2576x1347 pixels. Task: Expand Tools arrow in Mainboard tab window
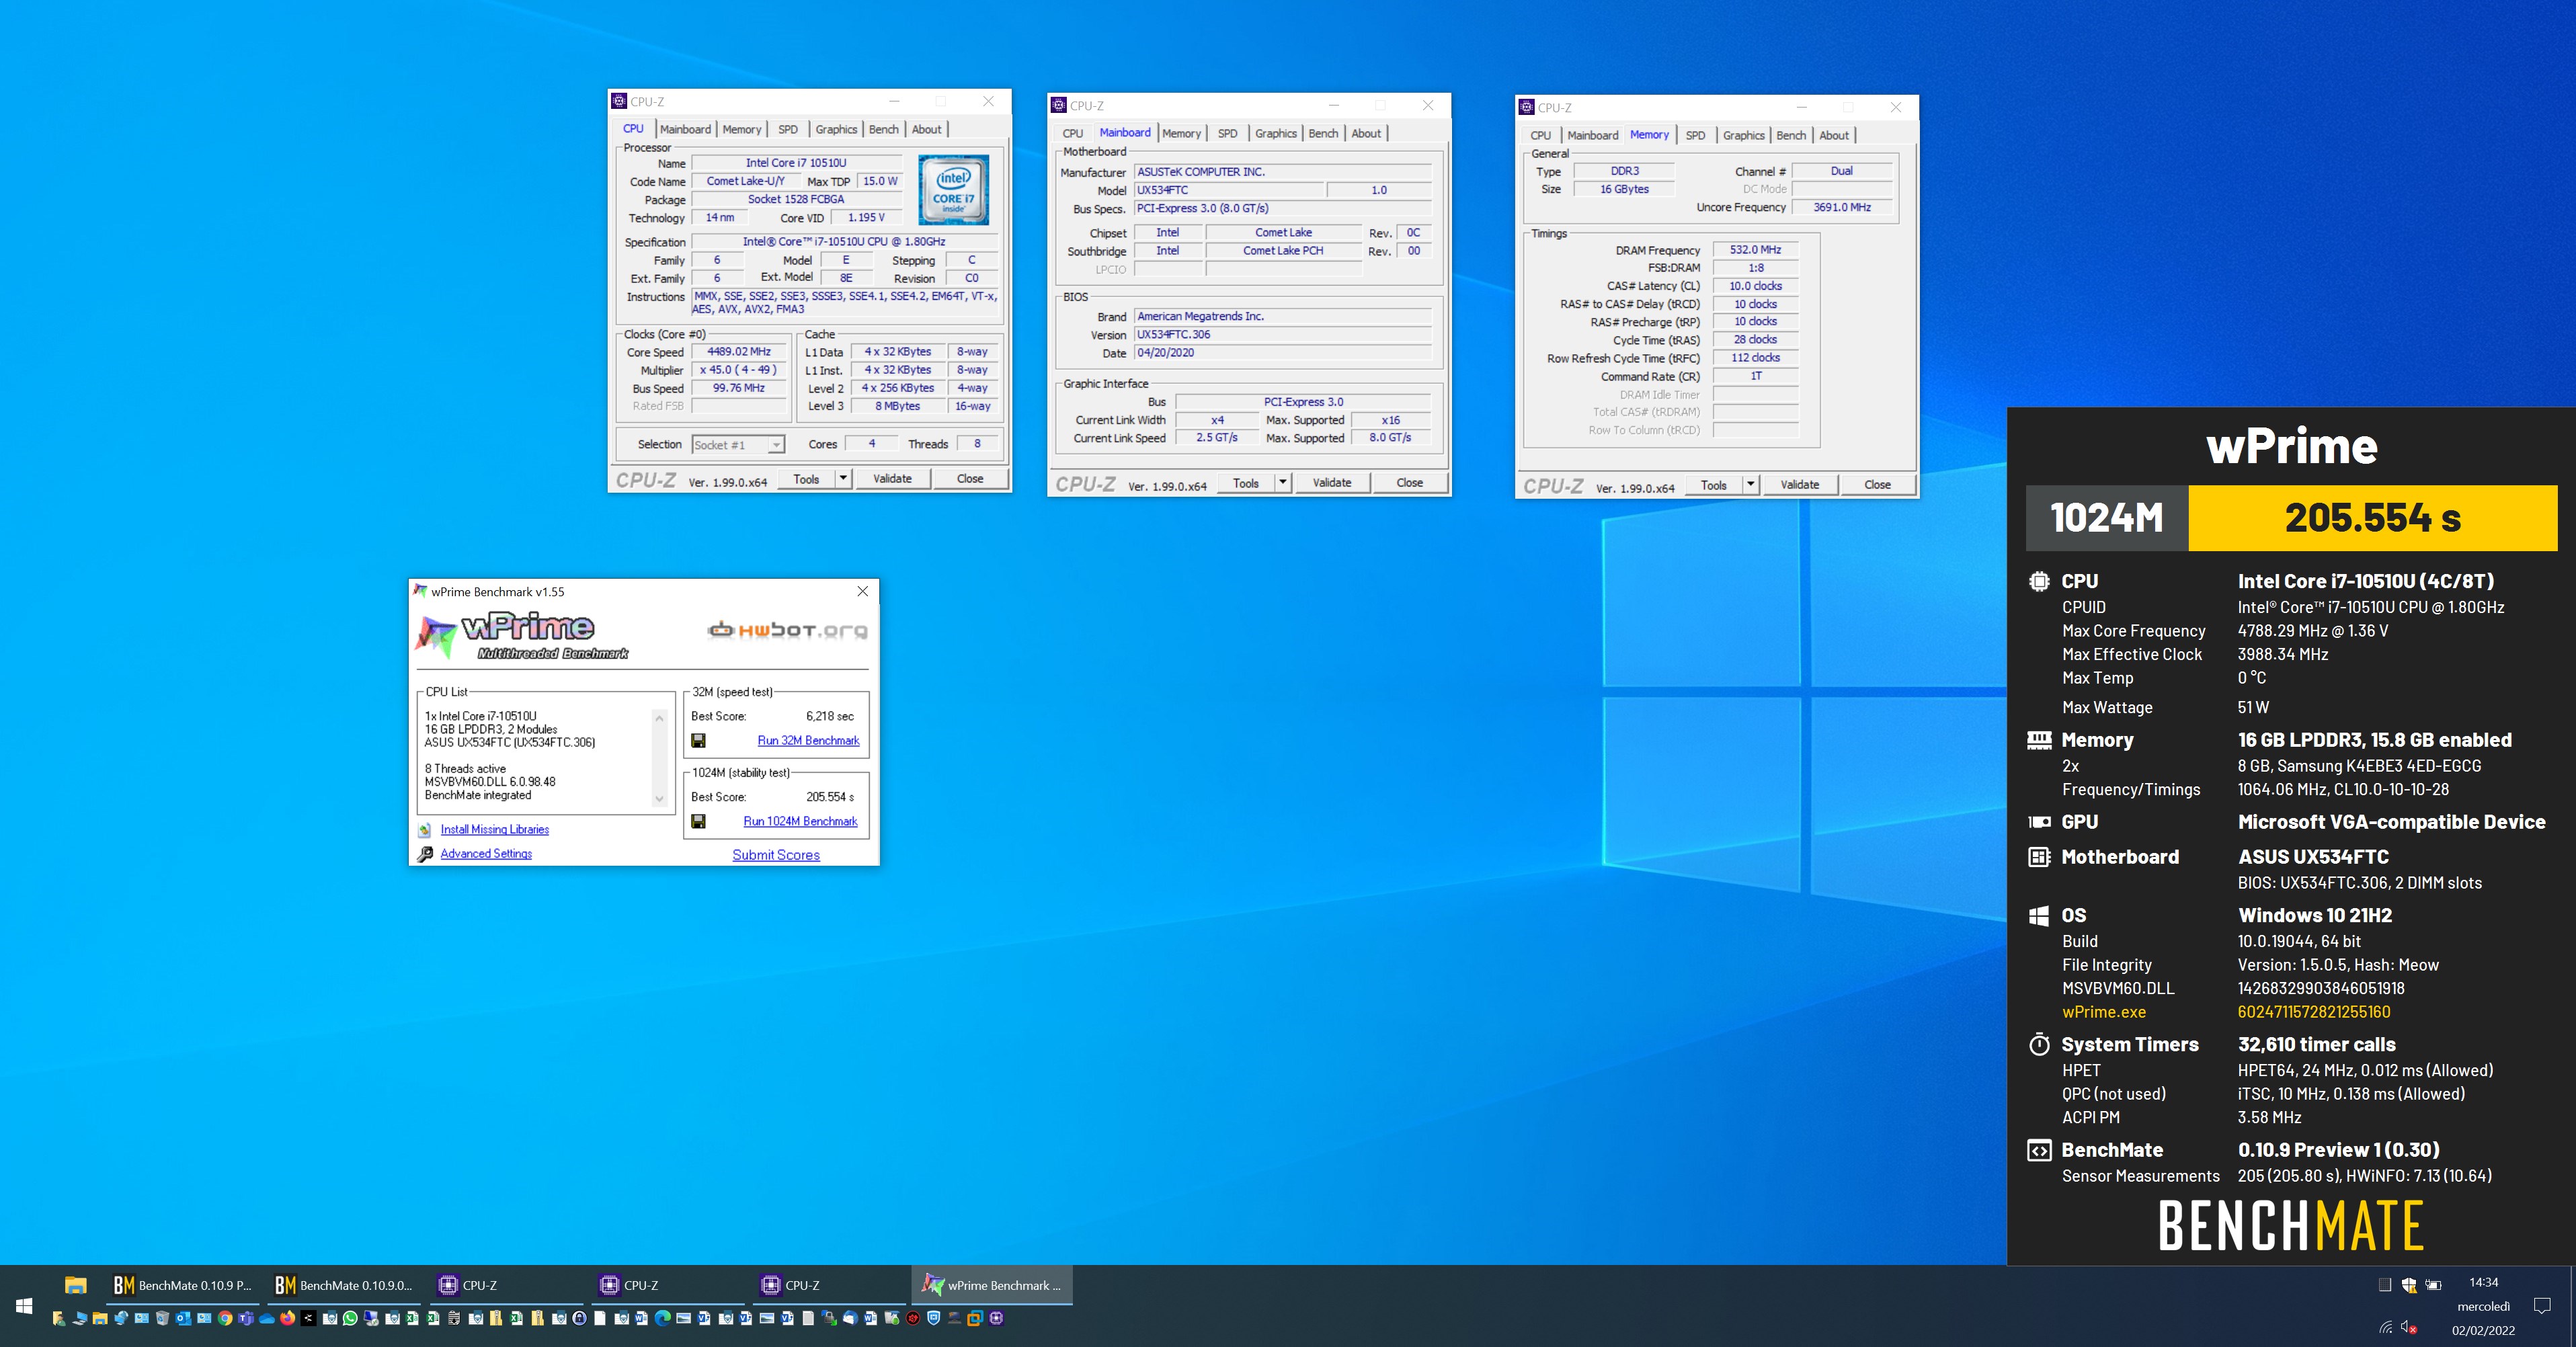(1283, 482)
